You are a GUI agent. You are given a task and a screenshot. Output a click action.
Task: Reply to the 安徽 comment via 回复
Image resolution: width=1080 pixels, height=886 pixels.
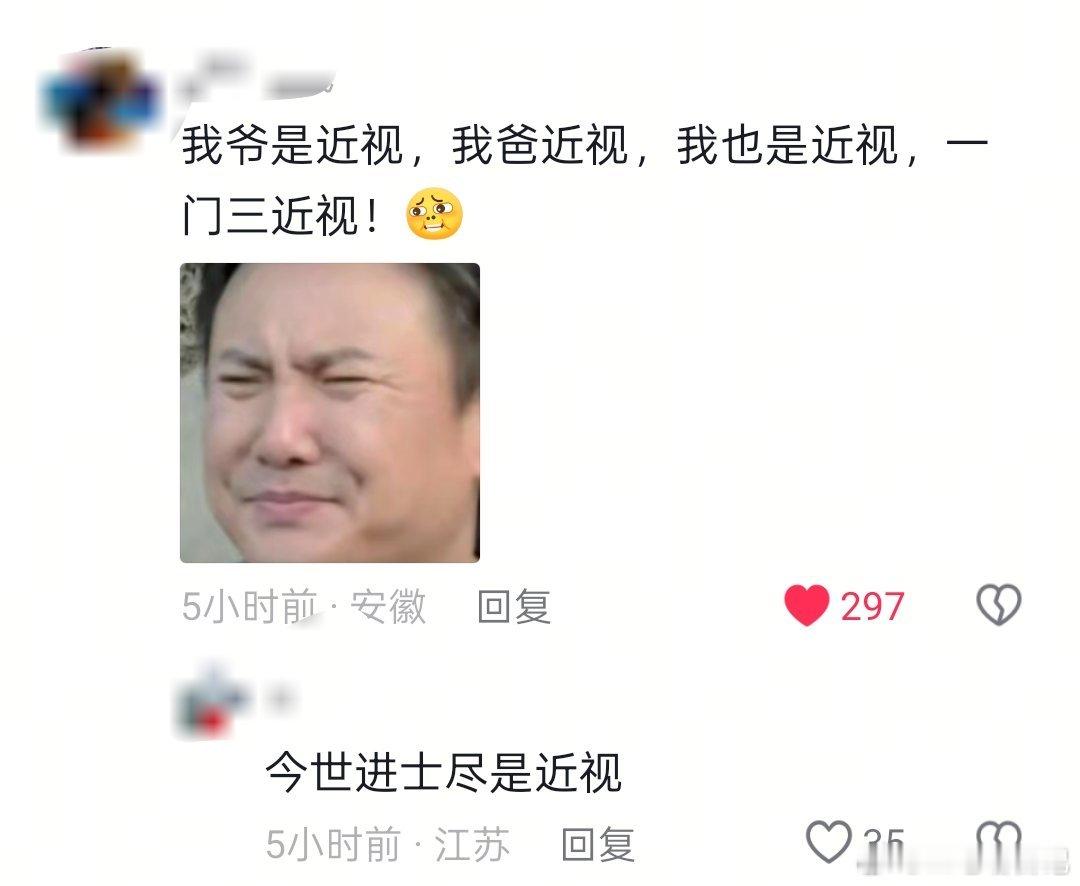pos(515,607)
